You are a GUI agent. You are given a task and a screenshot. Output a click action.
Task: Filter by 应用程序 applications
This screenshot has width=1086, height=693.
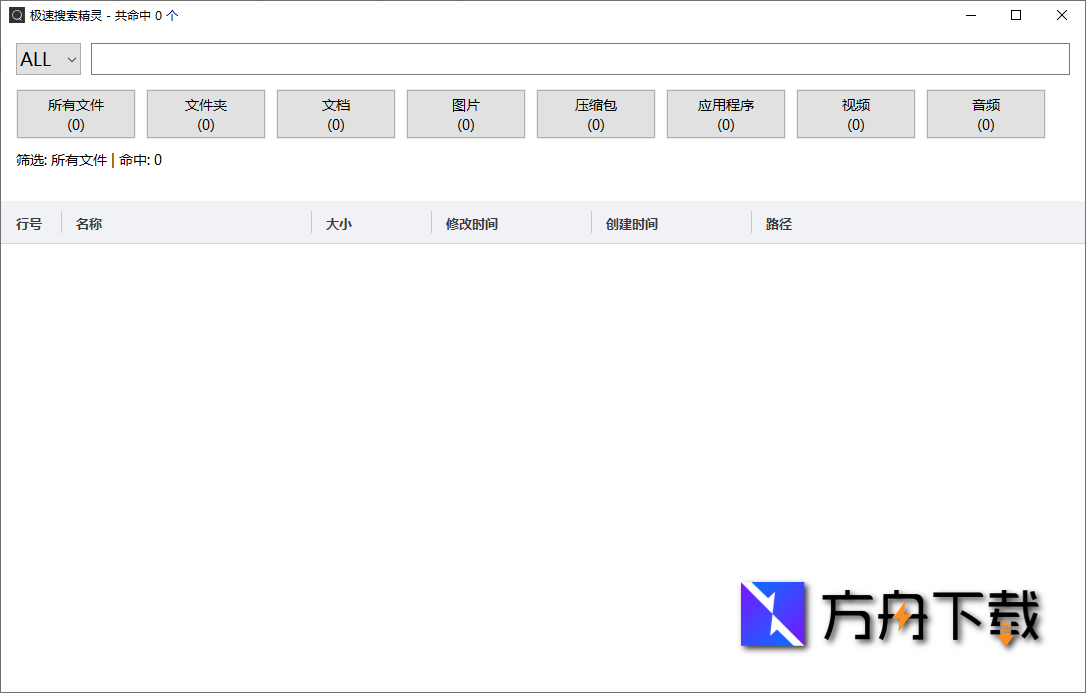725,113
